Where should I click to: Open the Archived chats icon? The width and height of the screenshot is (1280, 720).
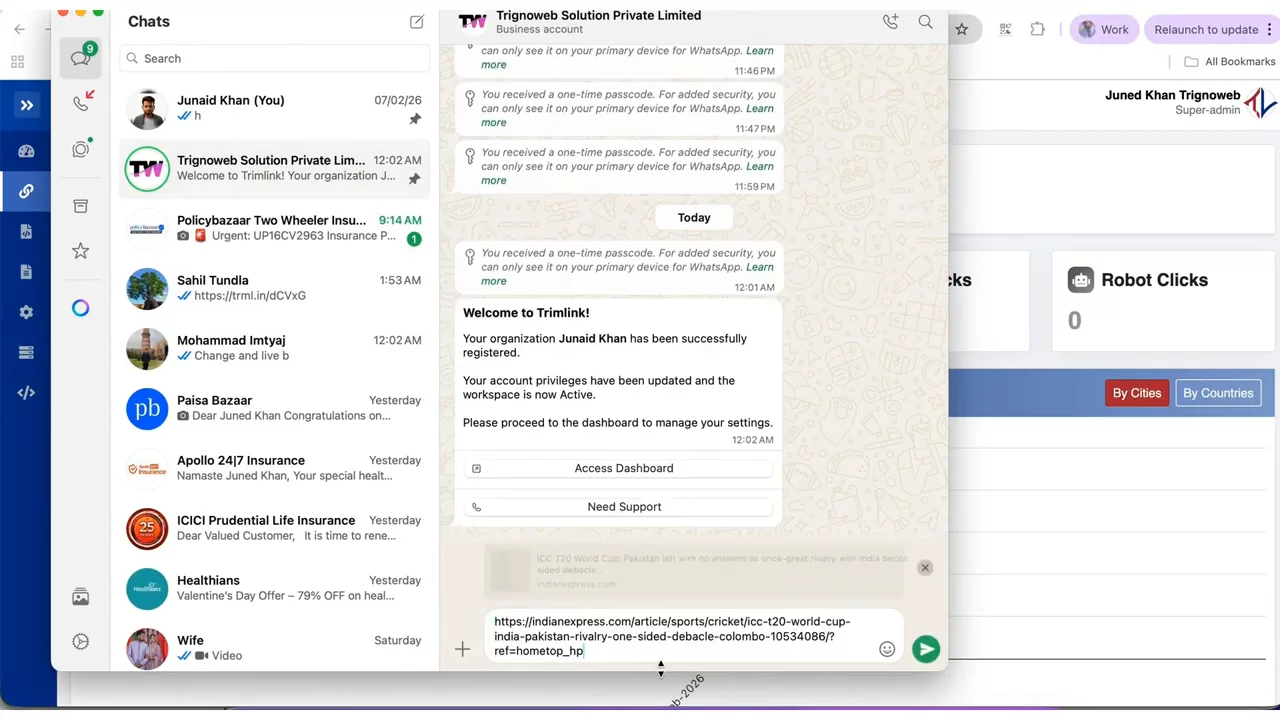tap(81, 206)
